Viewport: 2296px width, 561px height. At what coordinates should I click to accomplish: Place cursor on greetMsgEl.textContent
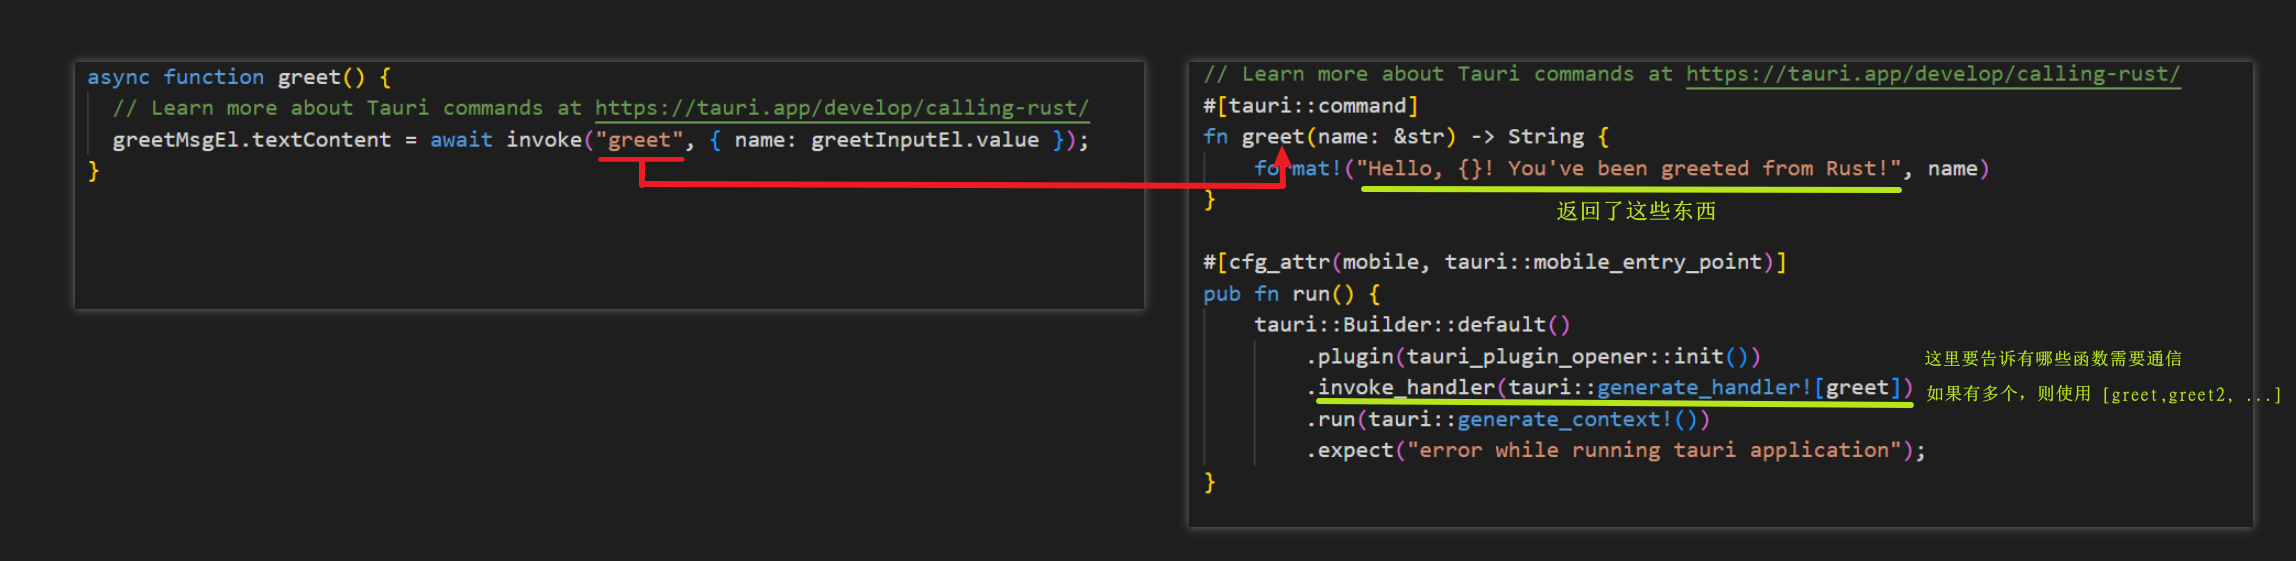point(251,140)
